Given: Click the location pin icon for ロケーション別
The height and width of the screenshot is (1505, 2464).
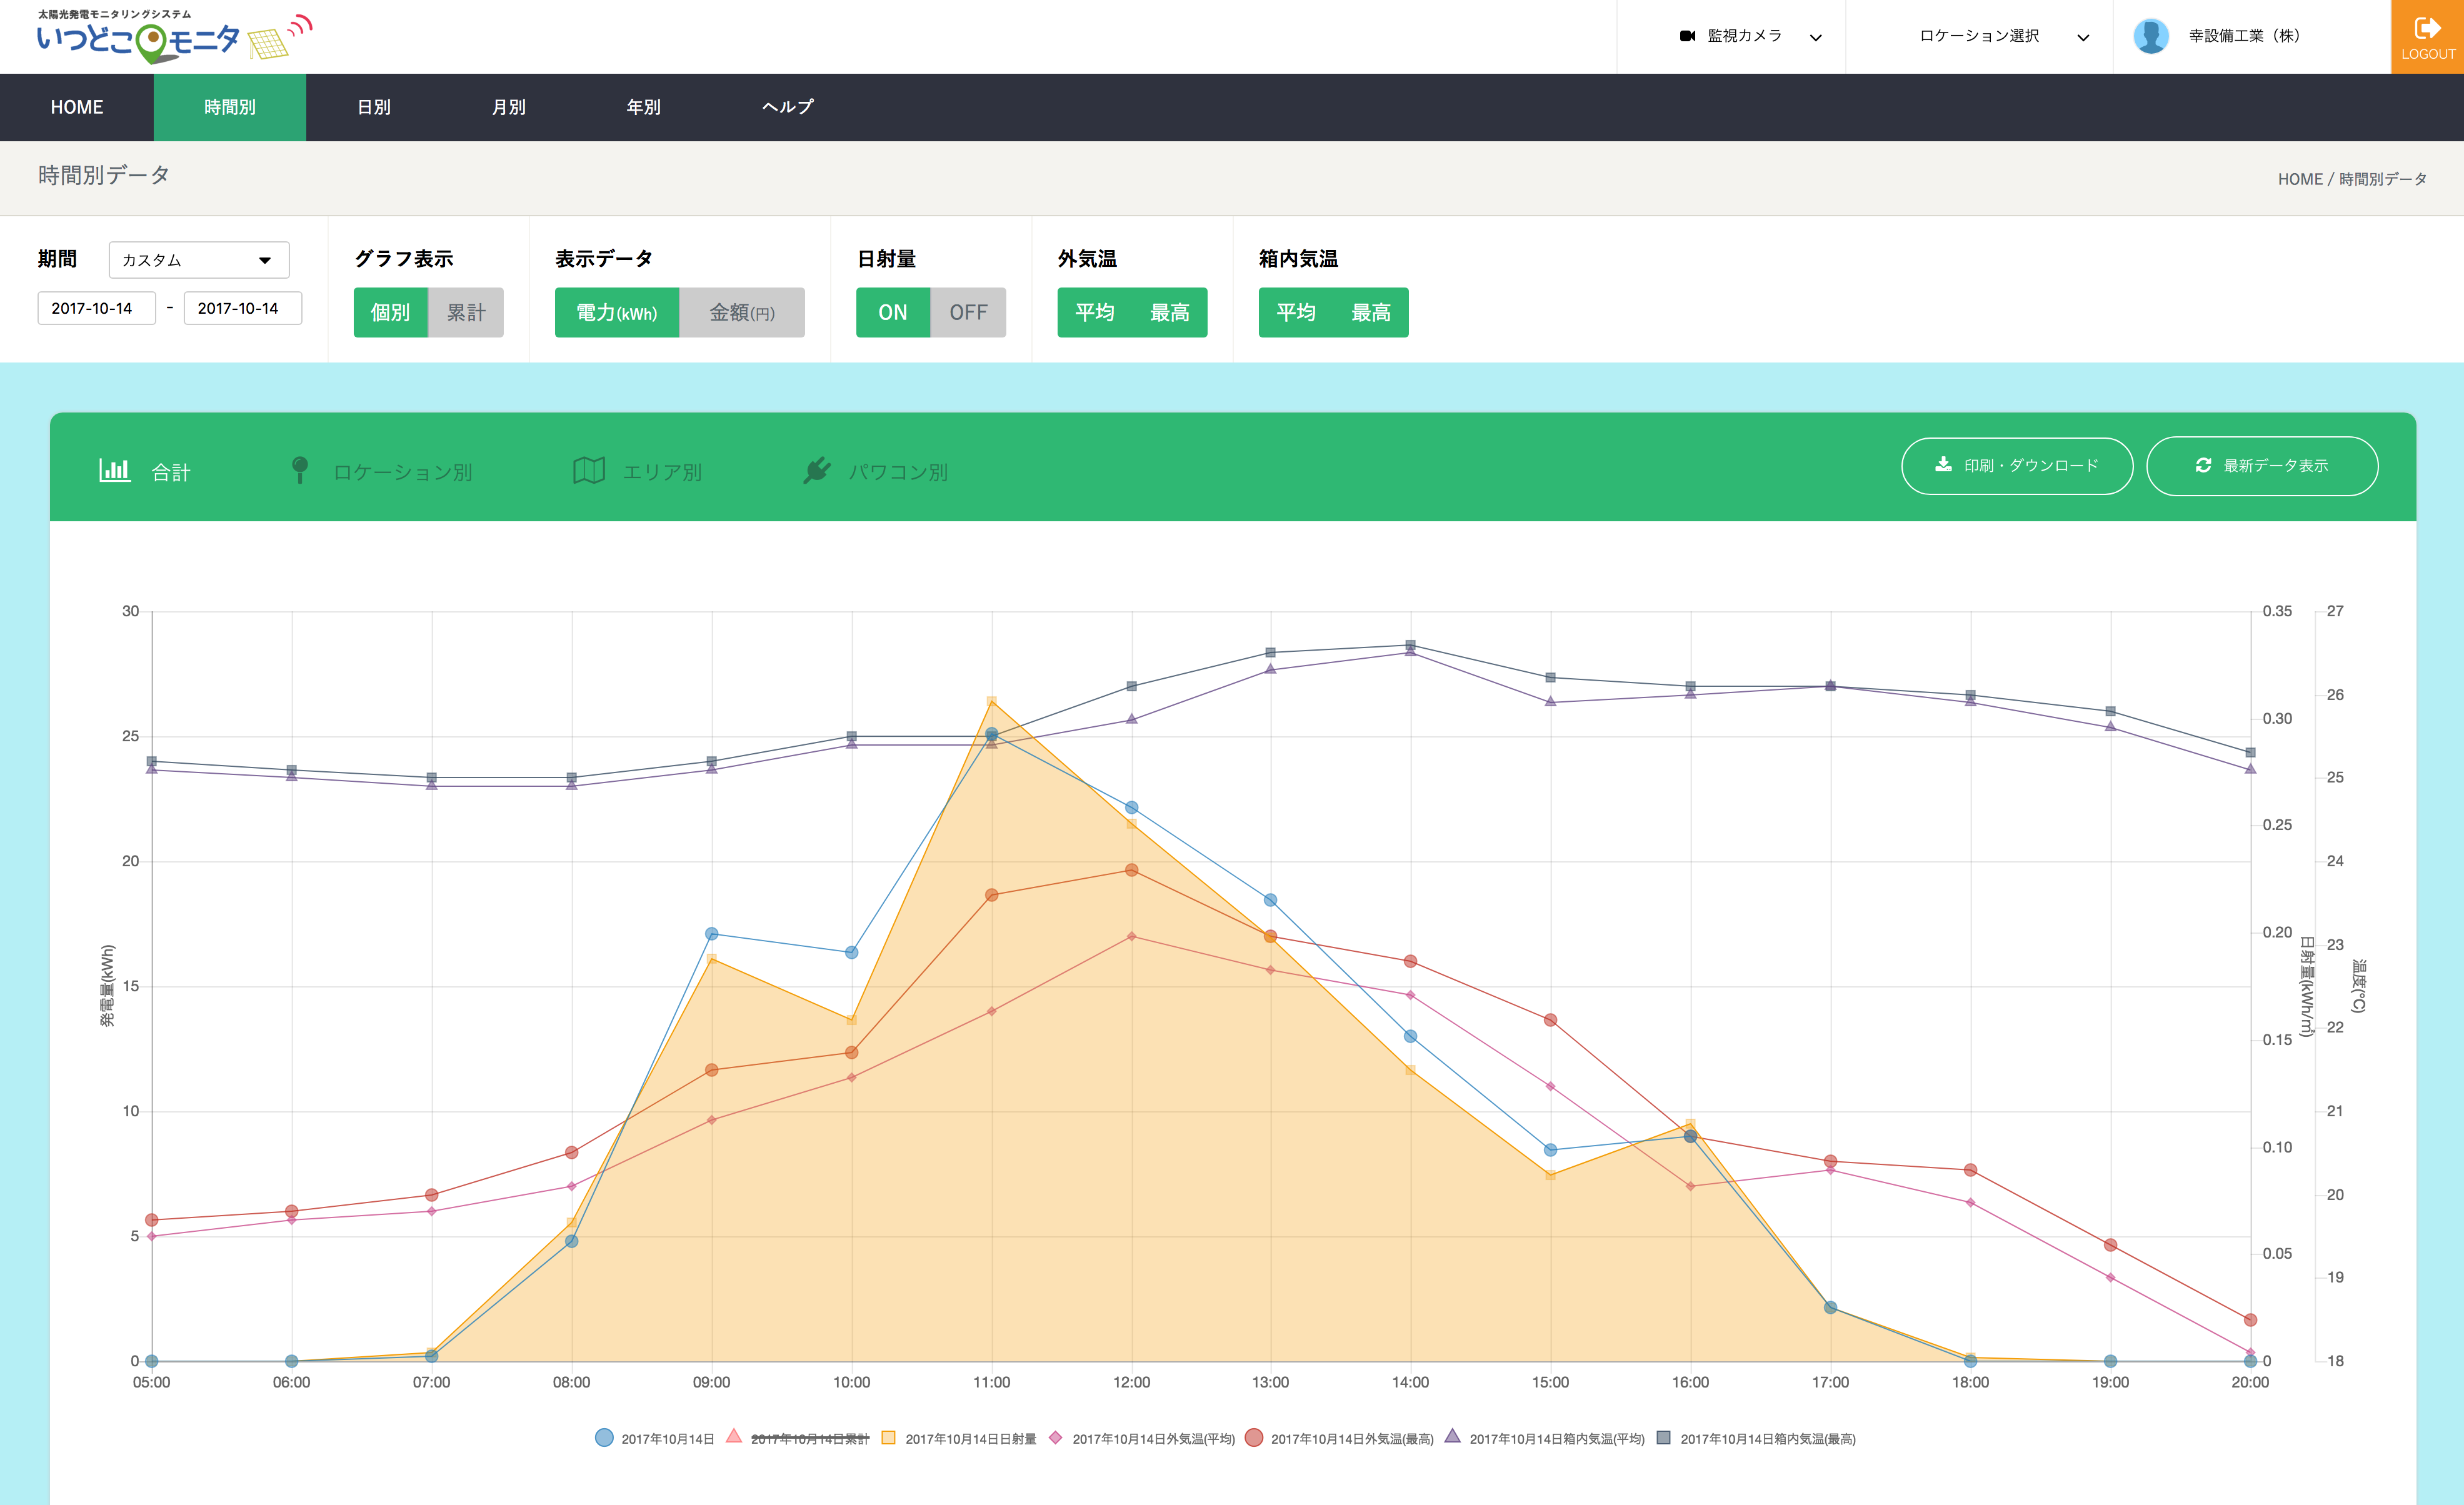Looking at the screenshot, I should (x=299, y=470).
